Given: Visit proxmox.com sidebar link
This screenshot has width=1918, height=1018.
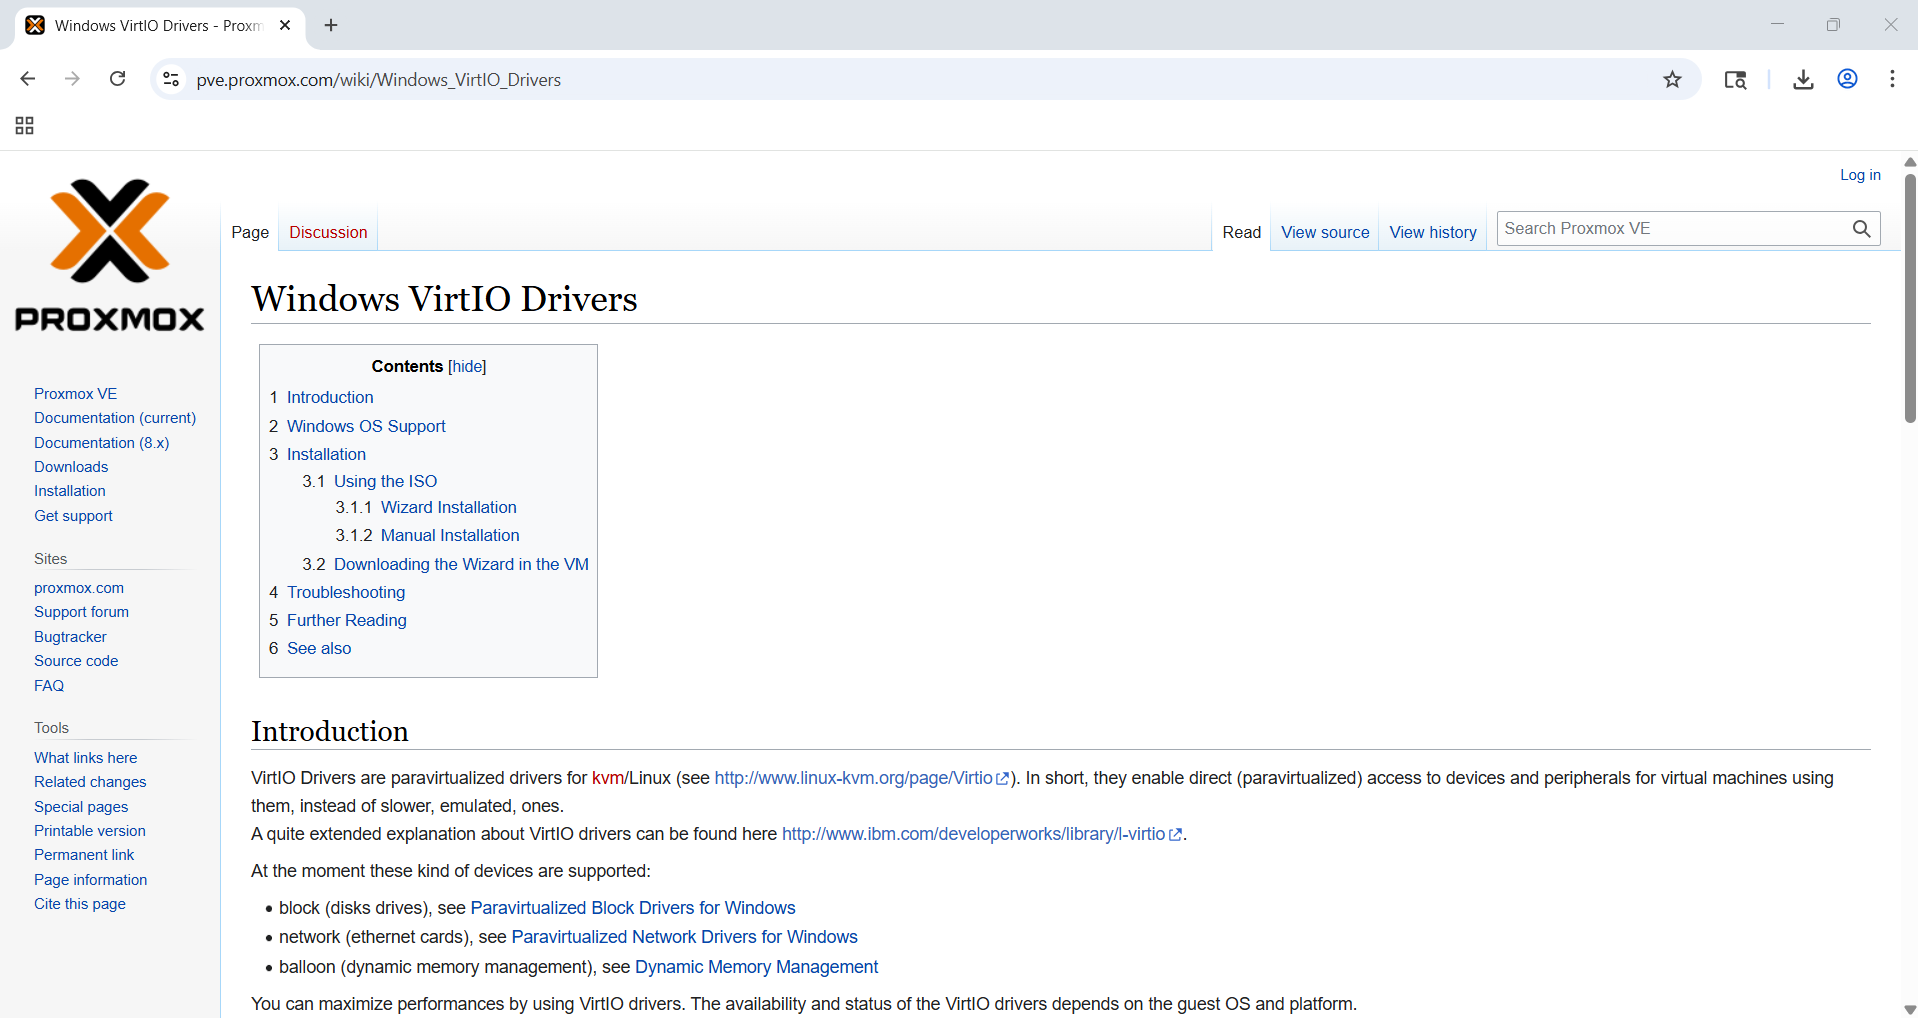Looking at the screenshot, I should (79, 588).
